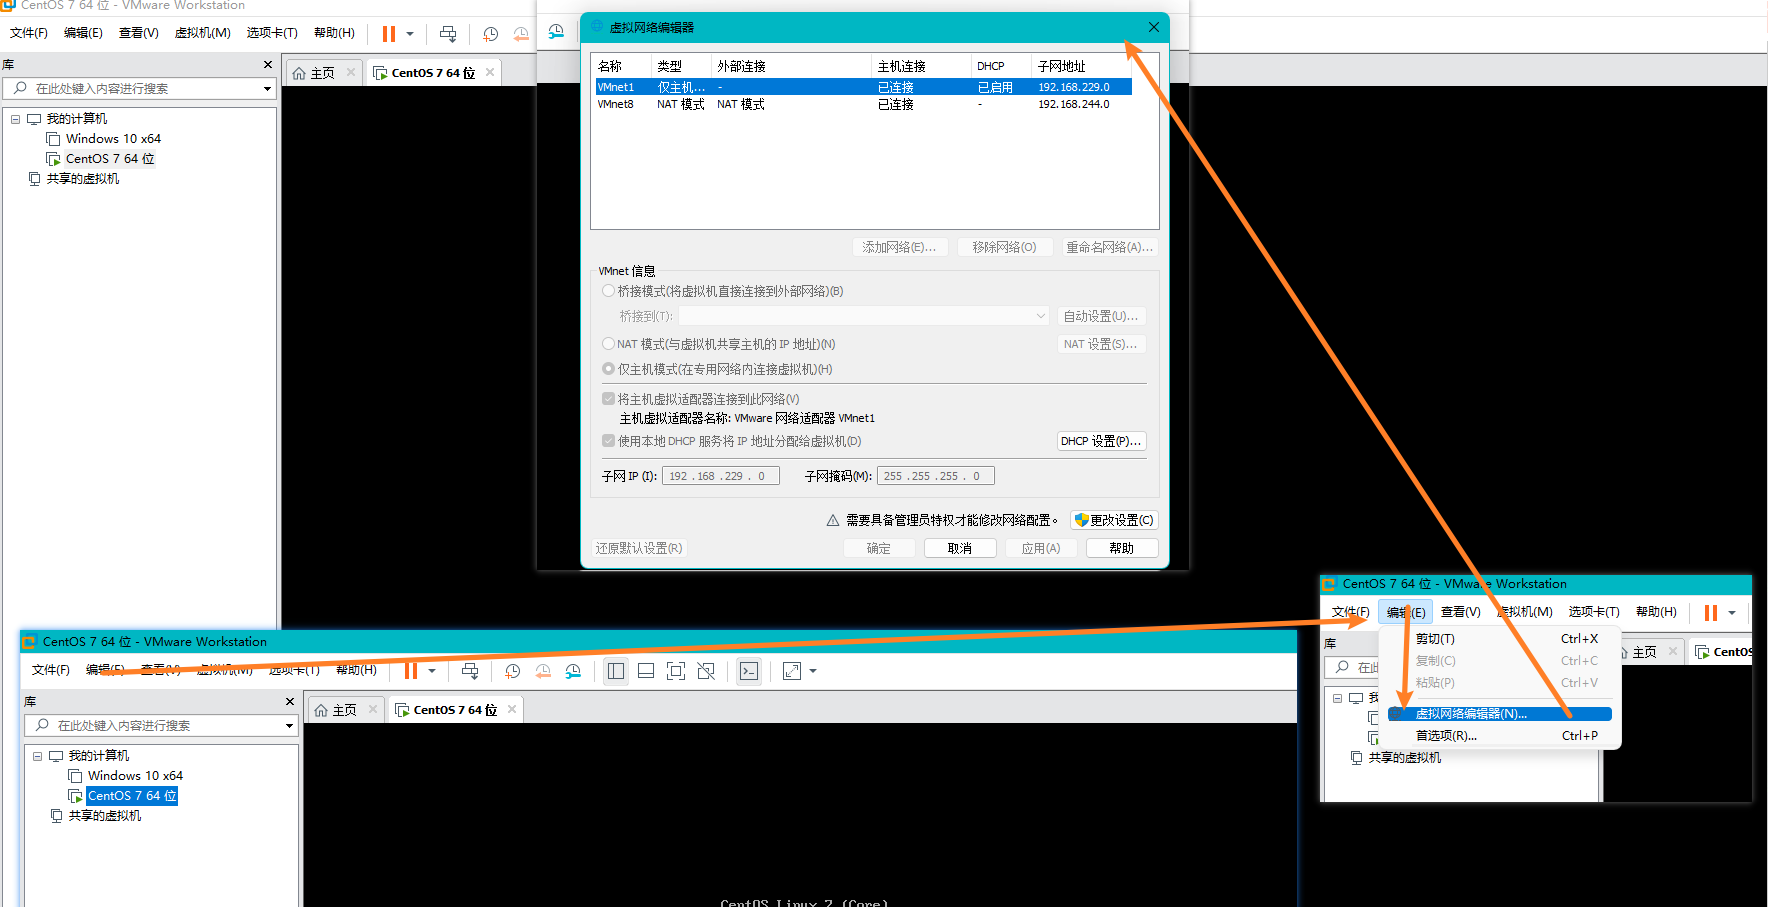The image size is (1768, 907).
Task: Select the VMnet1 row in network list
Action: [x=864, y=87]
